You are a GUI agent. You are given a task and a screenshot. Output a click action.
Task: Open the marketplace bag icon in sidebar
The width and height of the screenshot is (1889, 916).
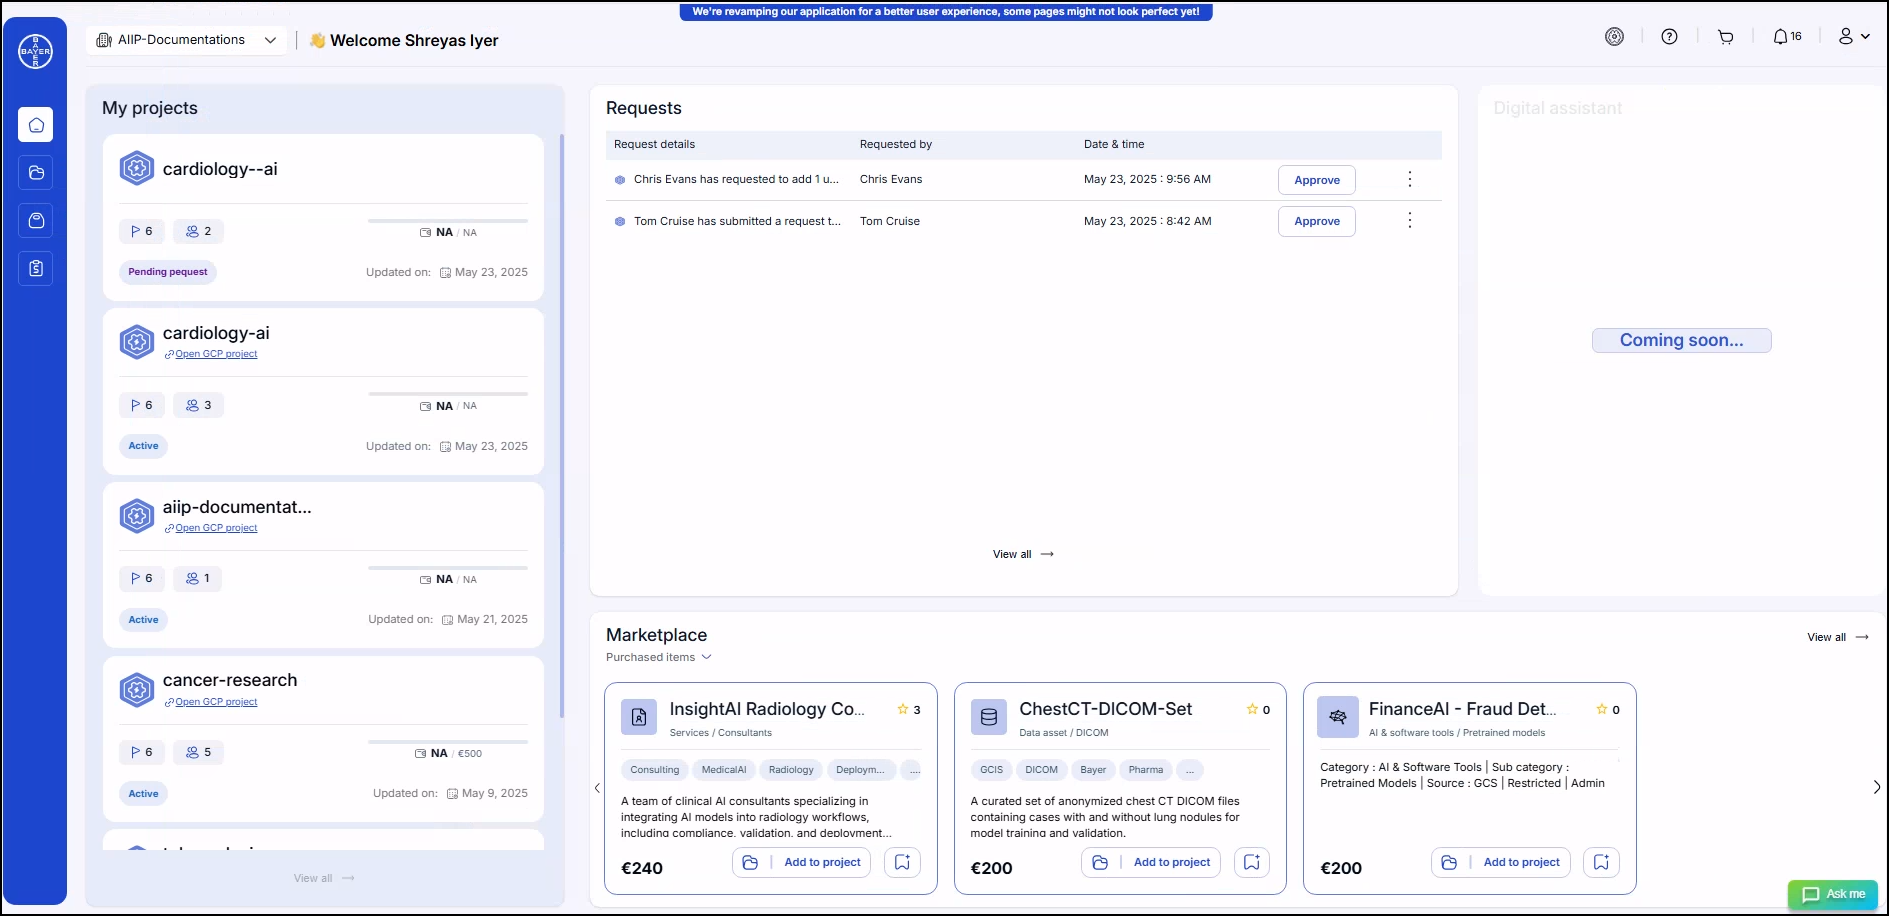click(x=36, y=220)
